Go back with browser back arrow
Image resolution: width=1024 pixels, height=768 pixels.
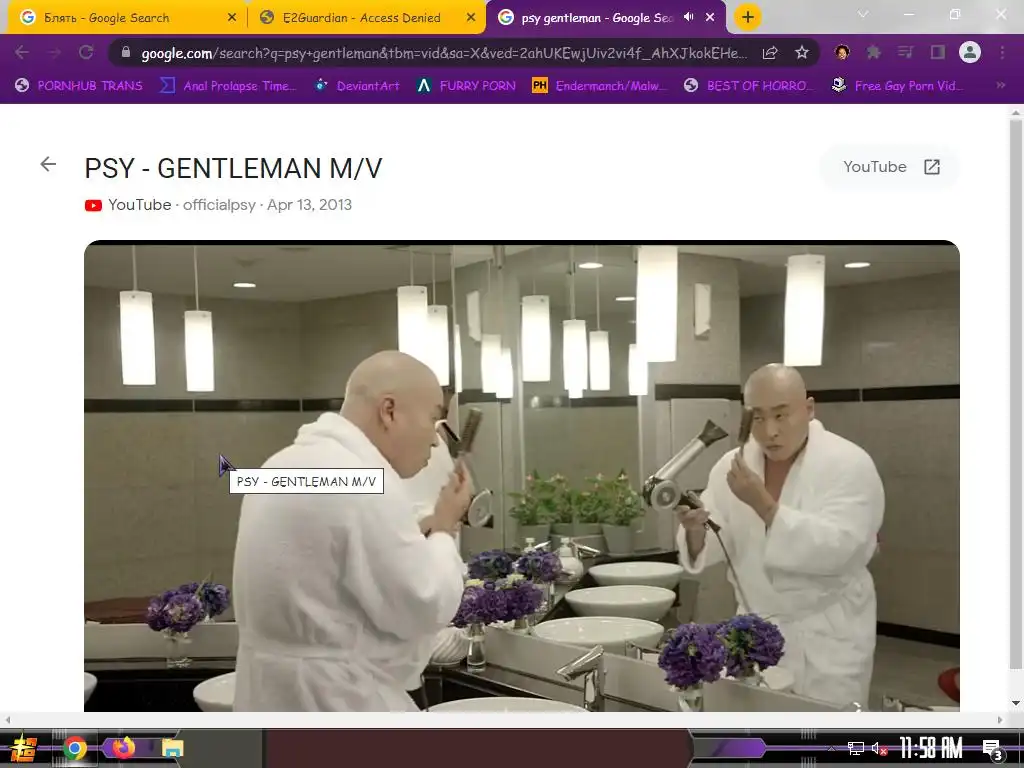22,52
